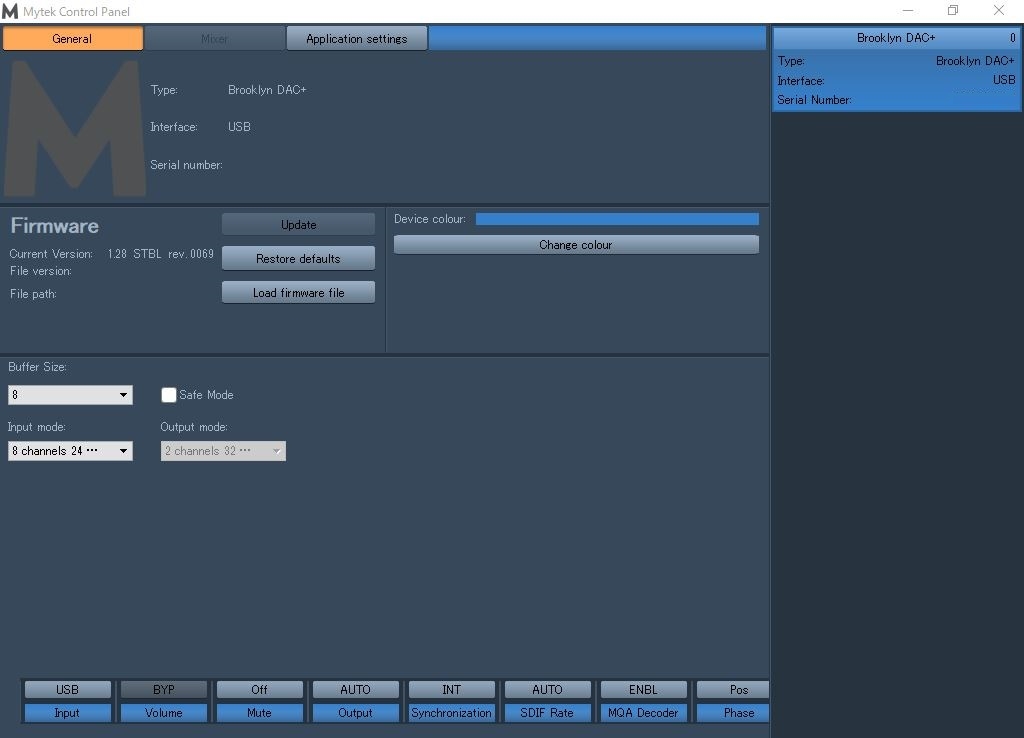1024x738 pixels.
Task: Click the MQA Decoder label button
Action: (x=643, y=713)
